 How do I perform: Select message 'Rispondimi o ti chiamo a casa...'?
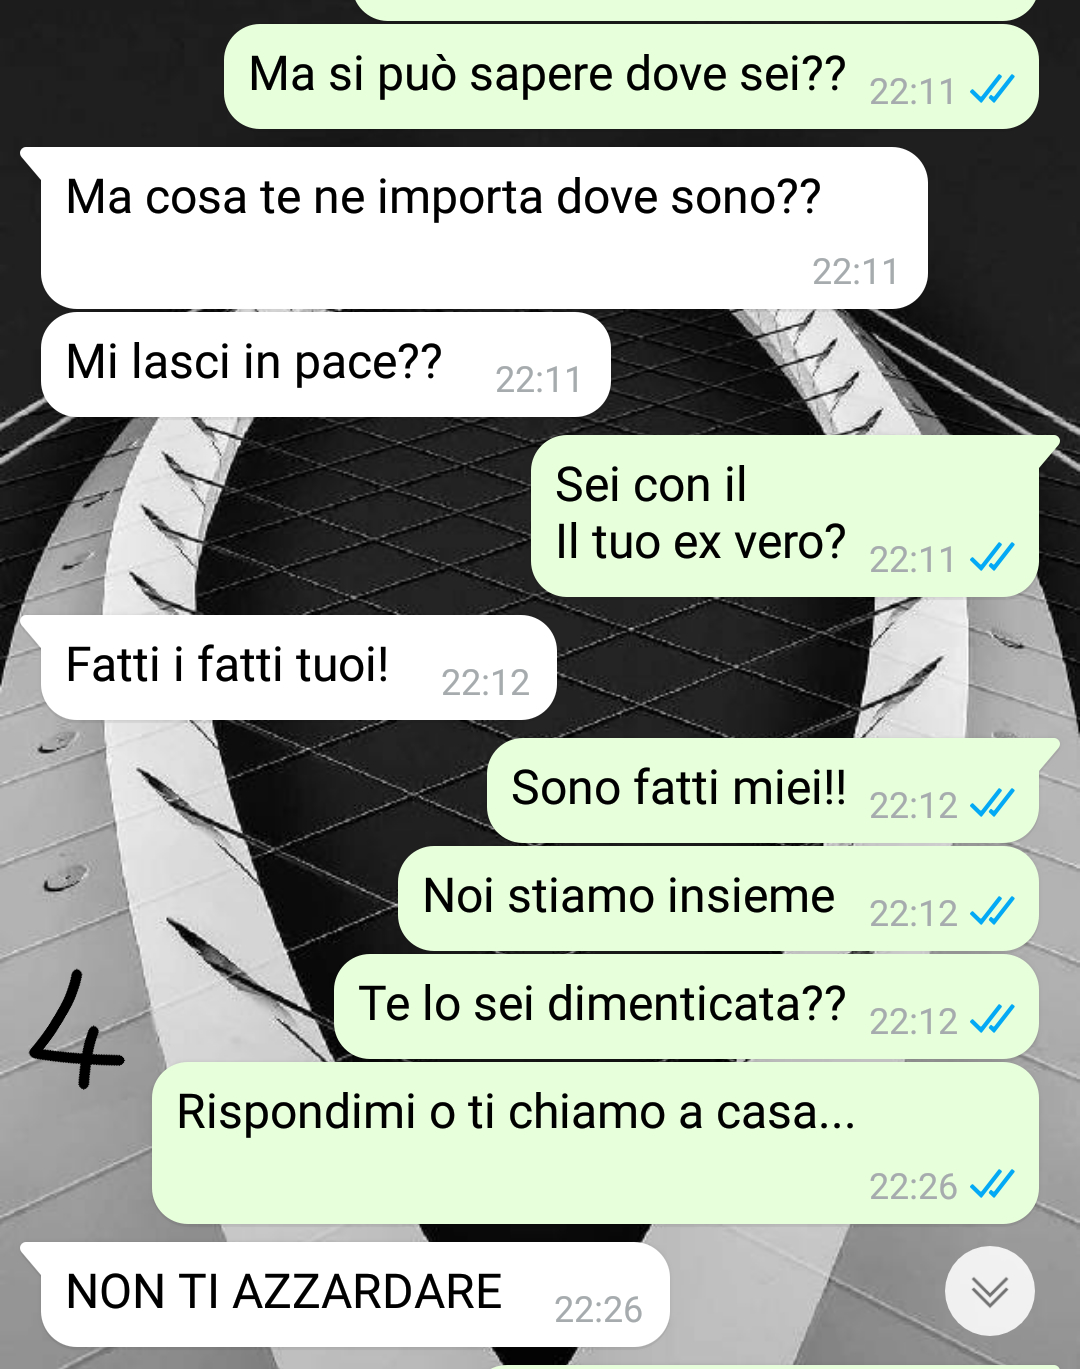[595, 1143]
